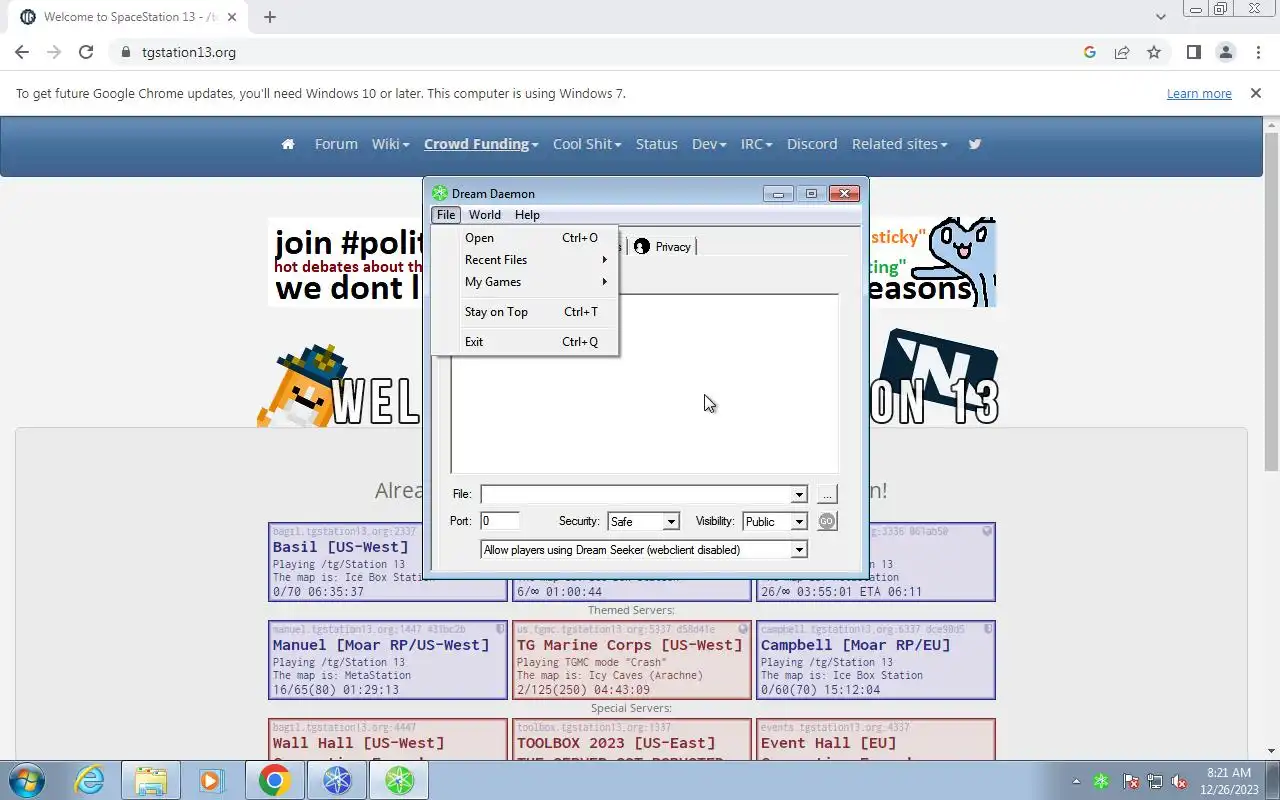Dismiss the Chrome update infobar with X
This screenshot has width=1280, height=800.
(1256, 93)
